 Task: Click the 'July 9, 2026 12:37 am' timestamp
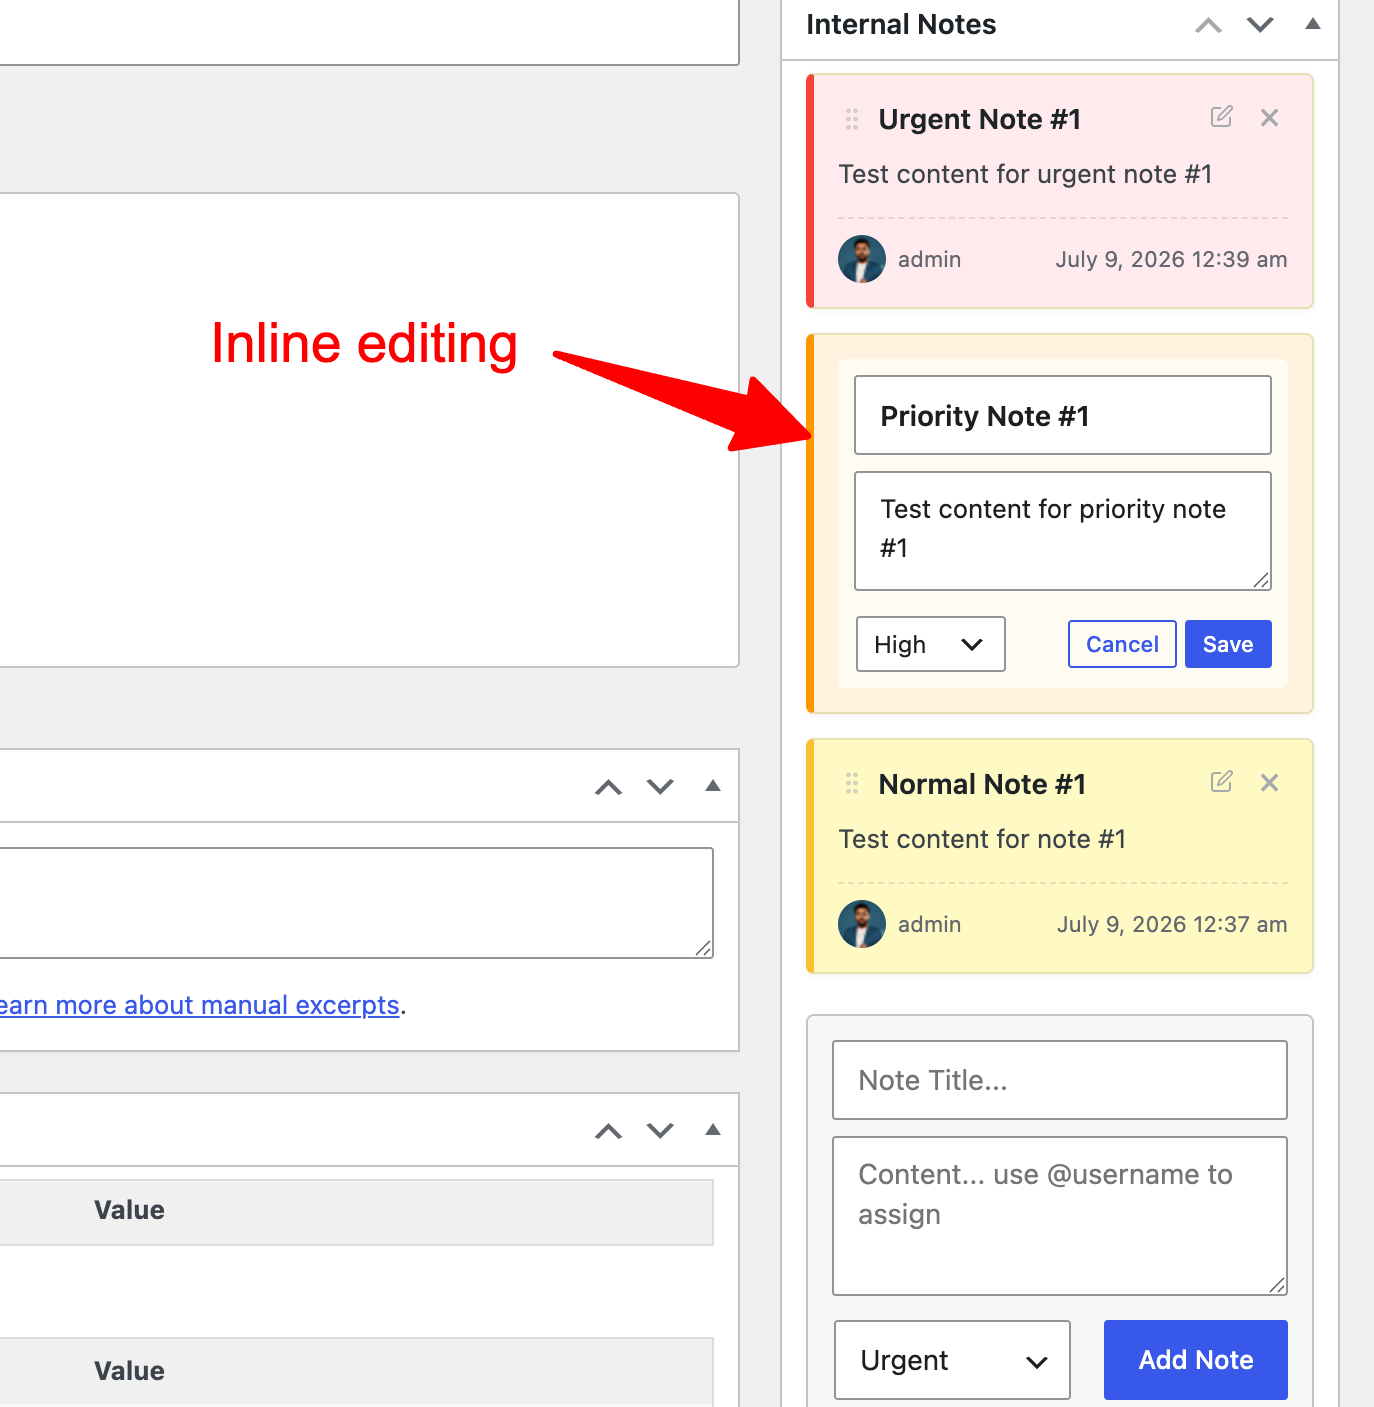1172,924
